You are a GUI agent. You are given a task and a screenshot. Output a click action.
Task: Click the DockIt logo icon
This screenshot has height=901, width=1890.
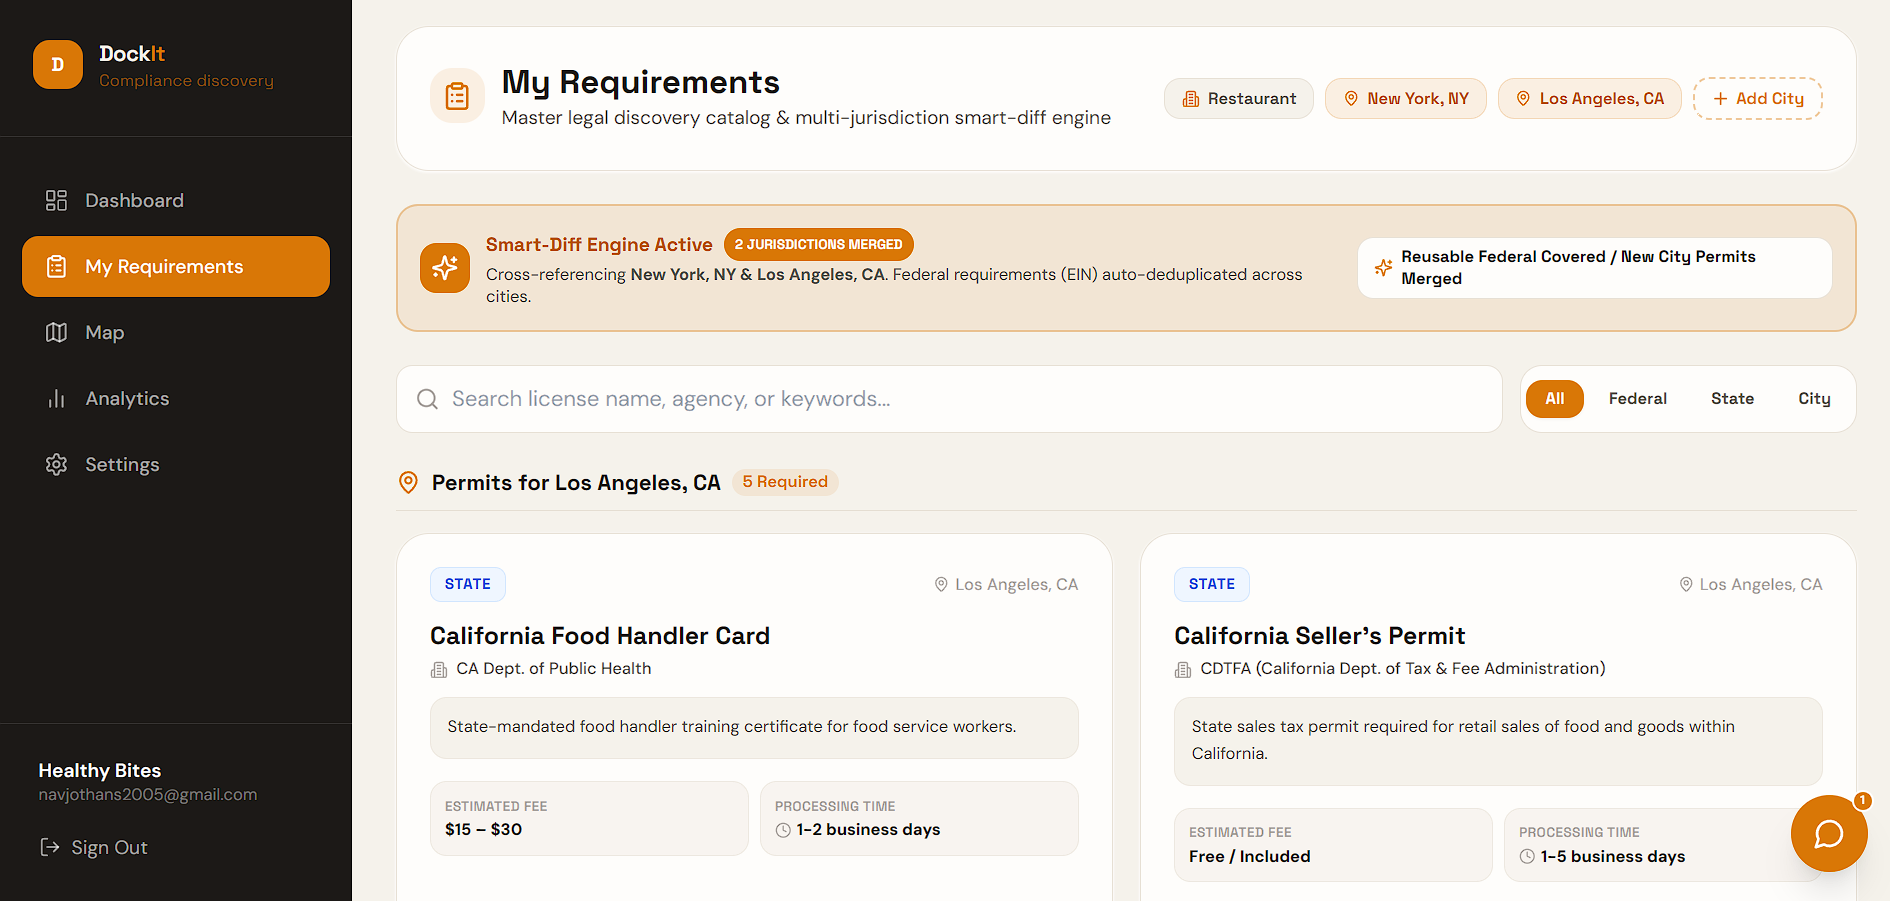pos(58,65)
